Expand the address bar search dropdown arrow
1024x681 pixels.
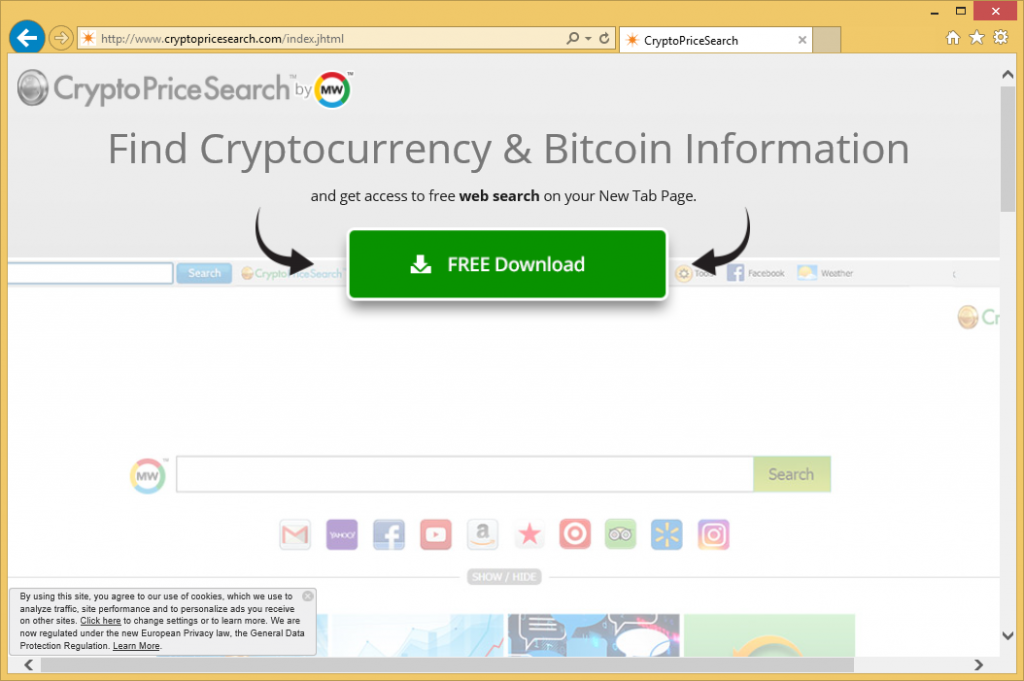(x=588, y=39)
